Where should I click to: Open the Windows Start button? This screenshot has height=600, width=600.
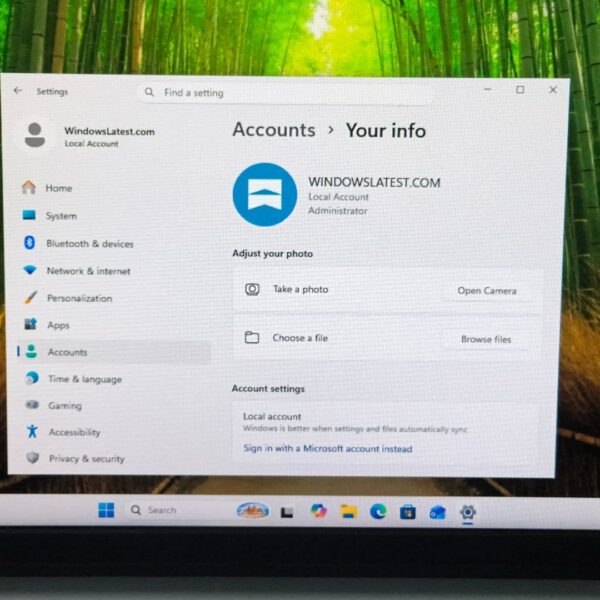click(x=106, y=510)
